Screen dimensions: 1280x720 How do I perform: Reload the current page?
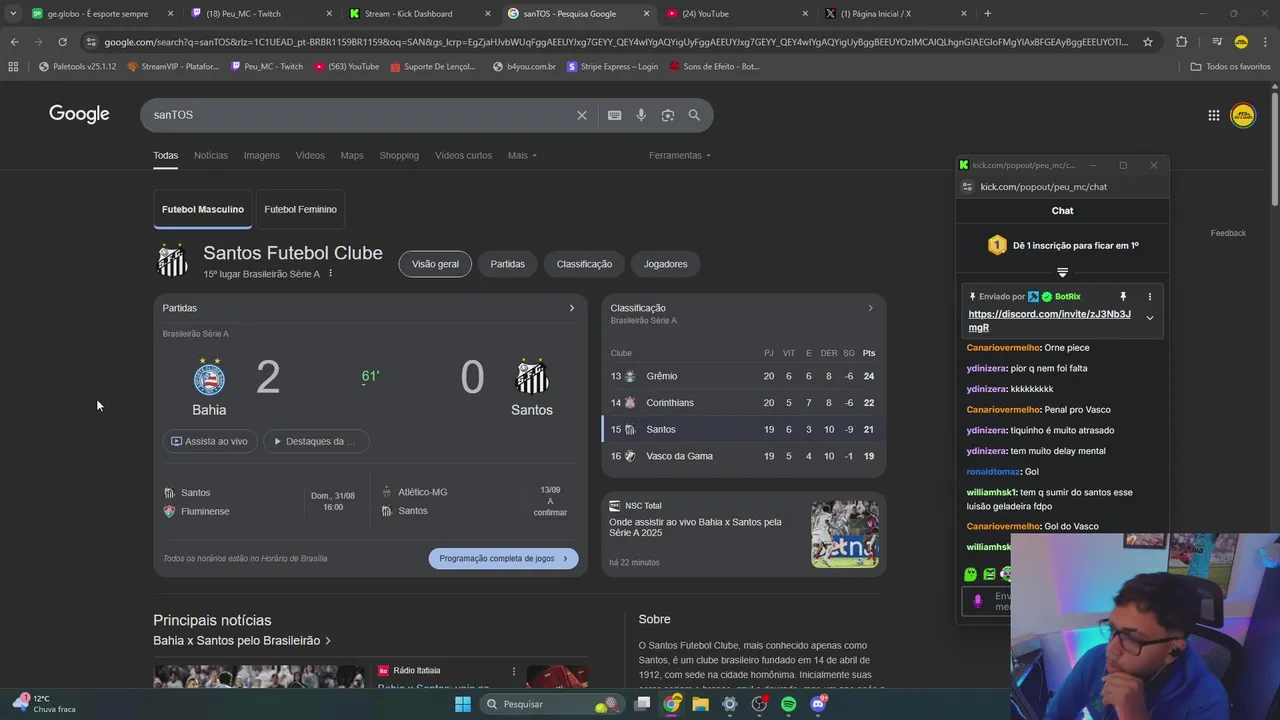tap(62, 42)
